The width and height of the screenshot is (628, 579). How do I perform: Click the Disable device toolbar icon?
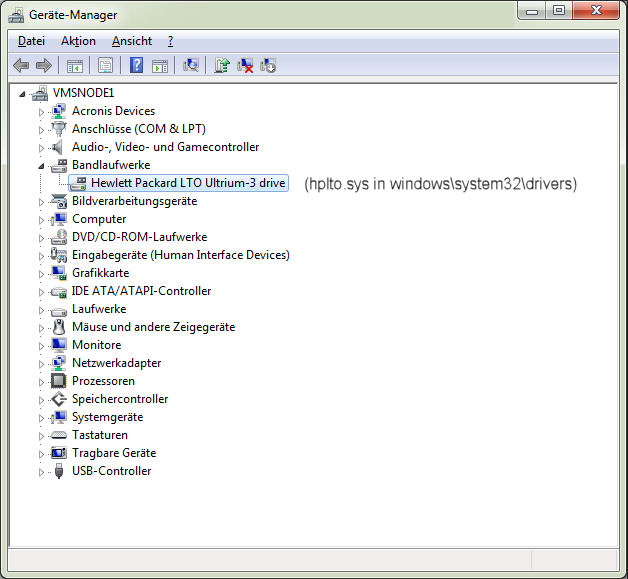267,66
